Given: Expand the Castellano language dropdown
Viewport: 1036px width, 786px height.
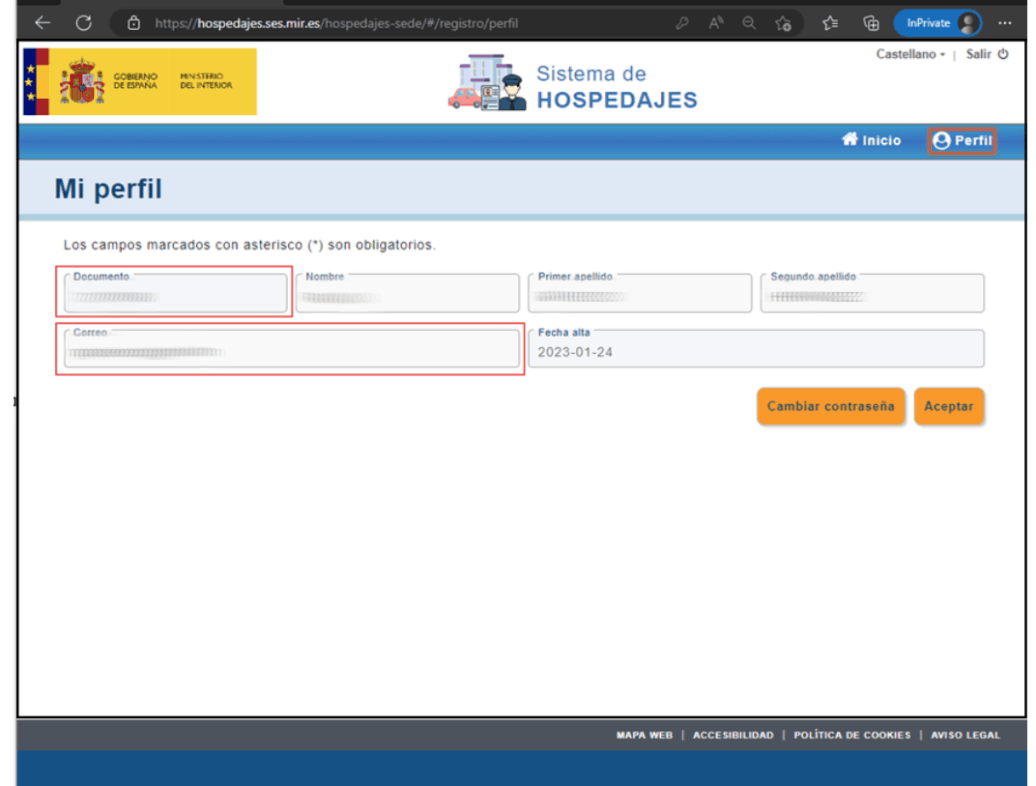Looking at the screenshot, I should coord(910,54).
